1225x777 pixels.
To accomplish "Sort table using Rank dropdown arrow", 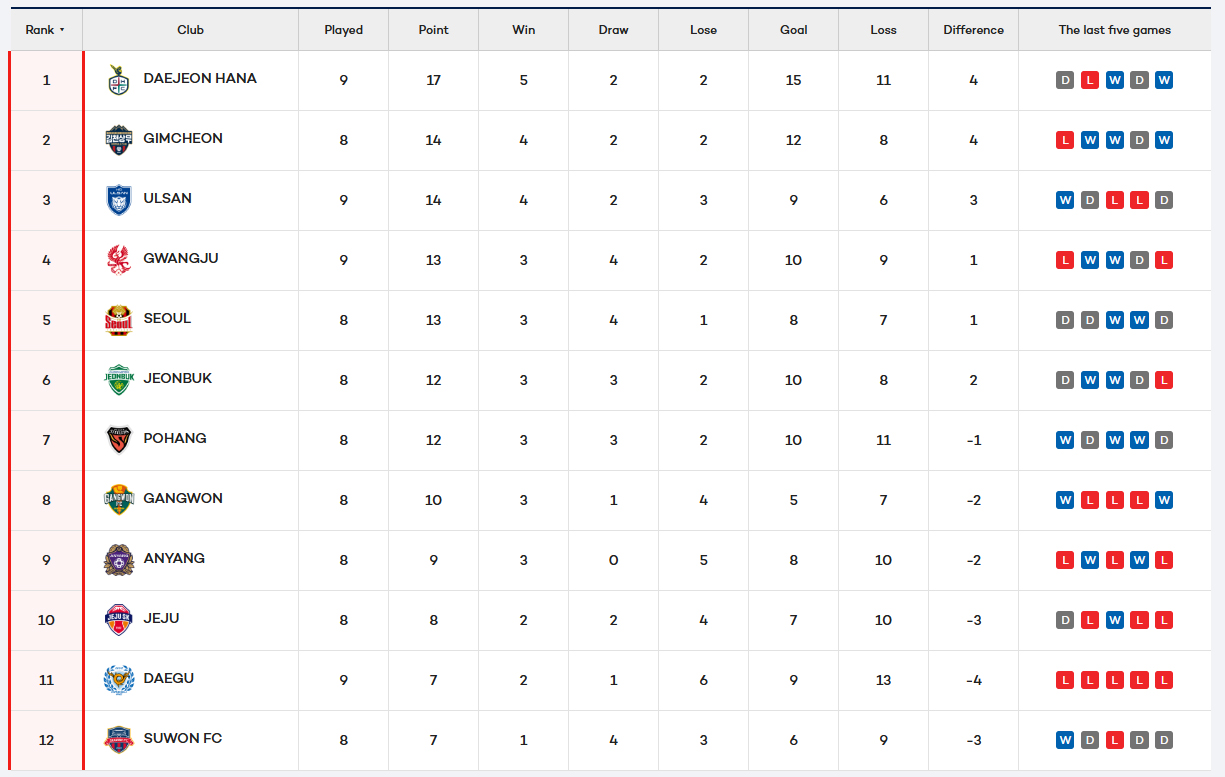I will [x=62, y=30].
